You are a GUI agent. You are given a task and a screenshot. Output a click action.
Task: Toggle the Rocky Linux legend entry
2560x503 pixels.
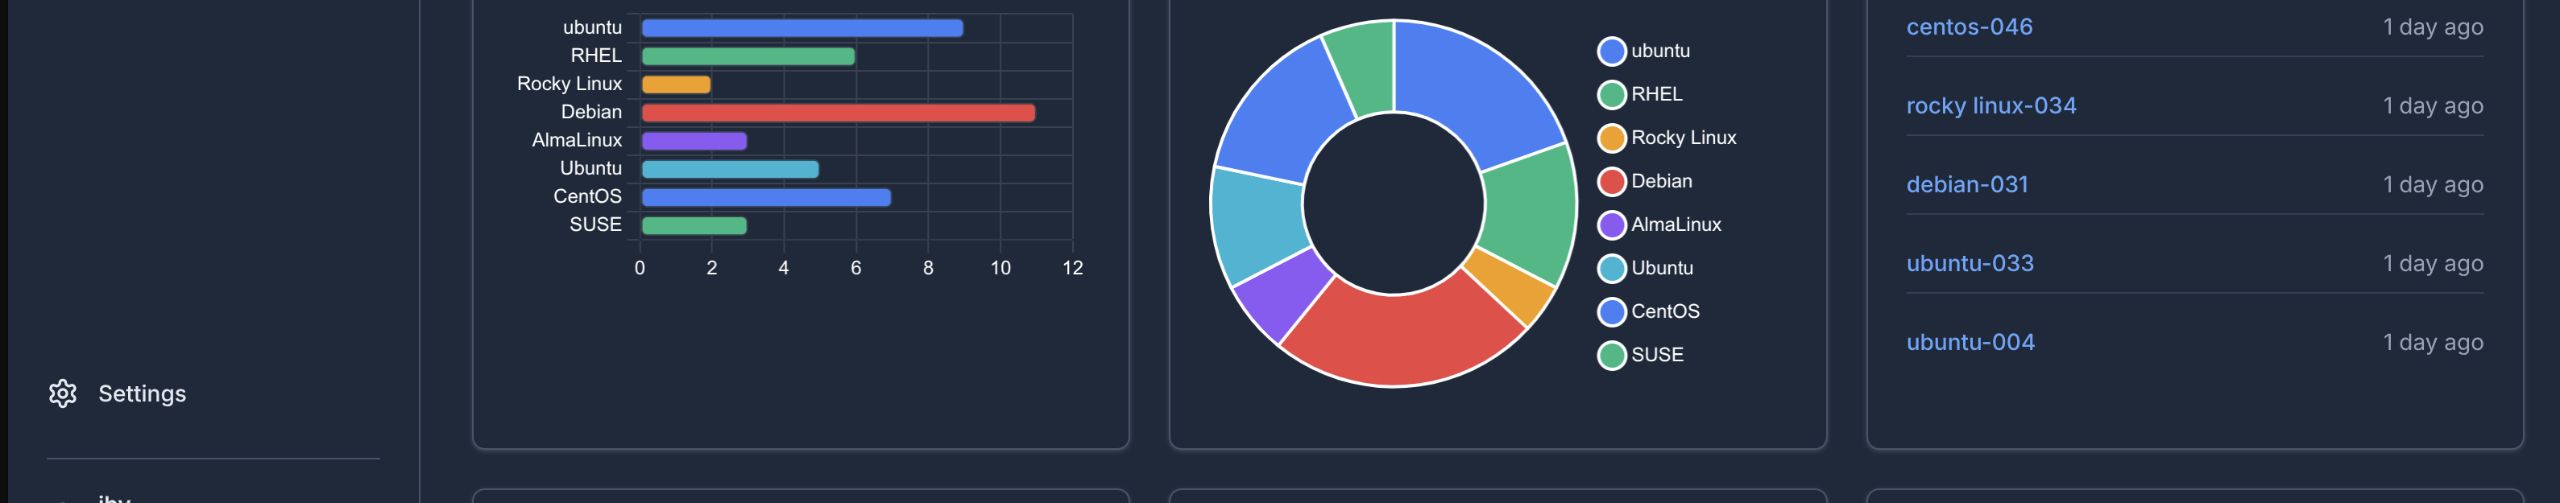pos(1682,138)
